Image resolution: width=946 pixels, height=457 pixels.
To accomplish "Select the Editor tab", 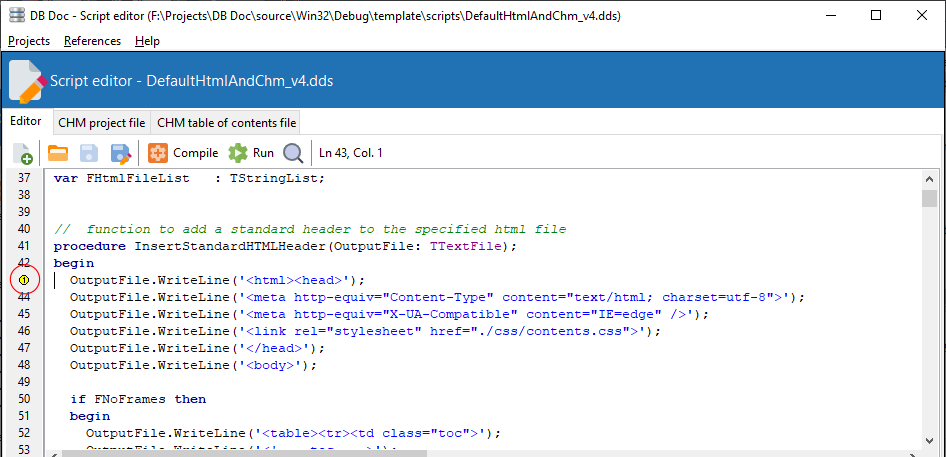I will [x=26, y=122].
